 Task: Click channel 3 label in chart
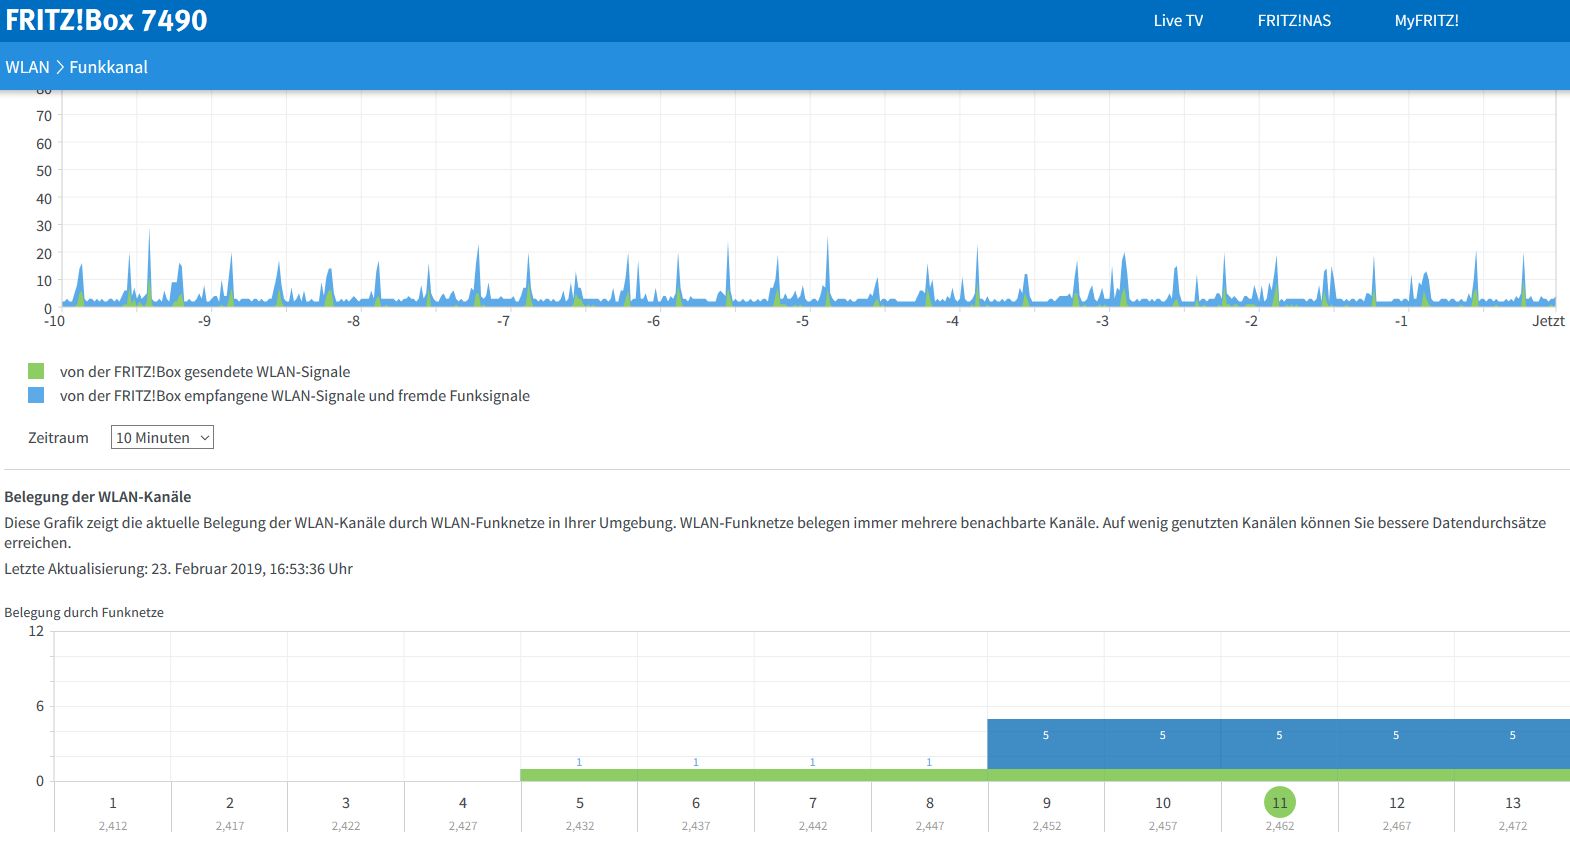click(x=346, y=803)
